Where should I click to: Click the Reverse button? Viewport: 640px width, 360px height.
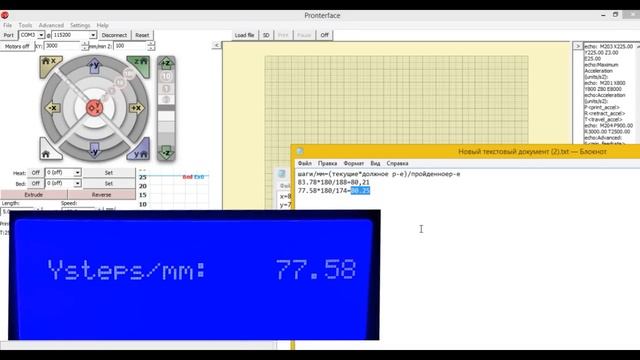(102, 195)
